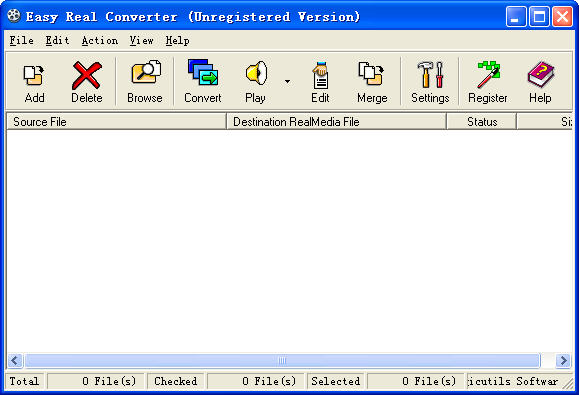The height and width of the screenshot is (395, 579).
Task: Click the Merge files icon
Action: pos(371,73)
